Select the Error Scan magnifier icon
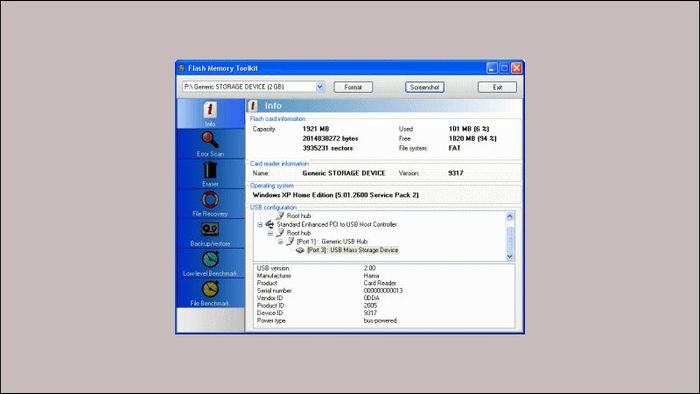700x394 pixels. 210,140
